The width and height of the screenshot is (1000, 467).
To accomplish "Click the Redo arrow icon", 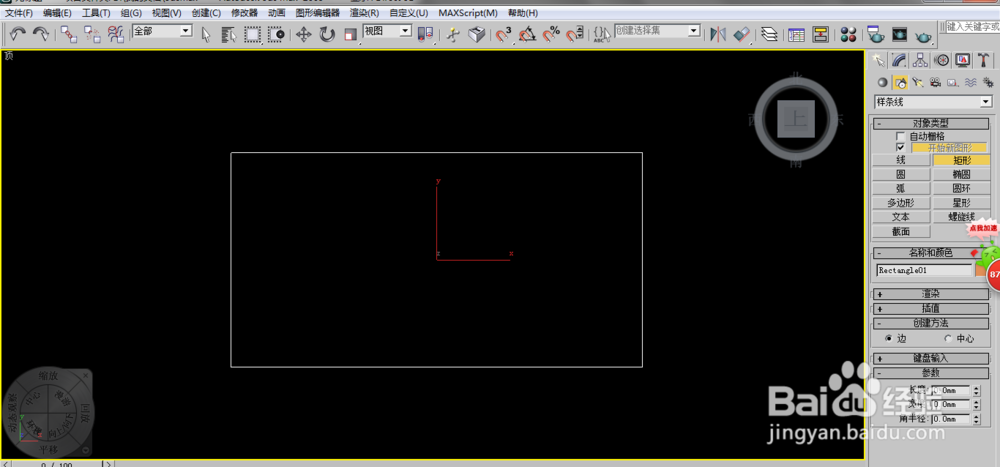I will tap(40, 34).
